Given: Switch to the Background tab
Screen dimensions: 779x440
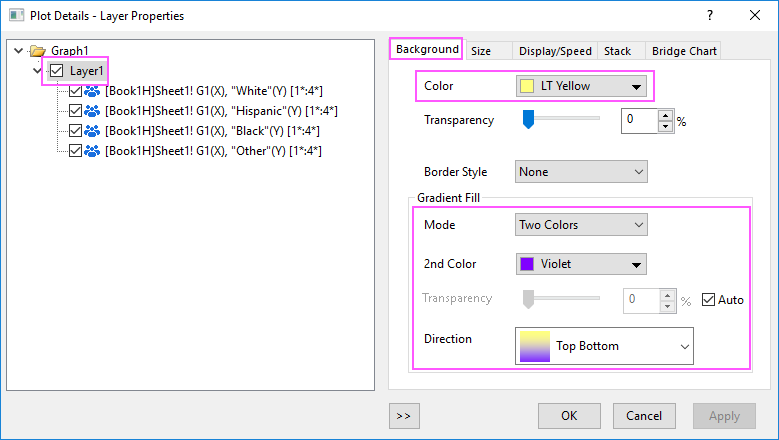Looking at the screenshot, I should [427, 49].
